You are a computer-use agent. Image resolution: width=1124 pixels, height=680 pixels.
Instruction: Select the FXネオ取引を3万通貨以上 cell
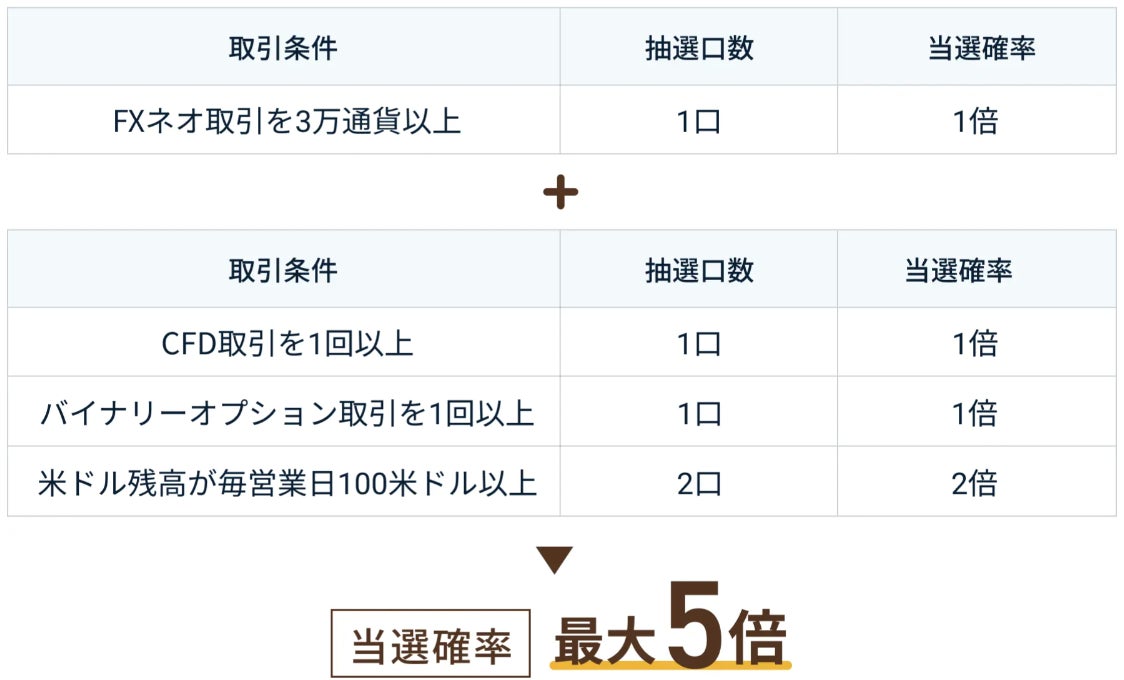click(283, 122)
